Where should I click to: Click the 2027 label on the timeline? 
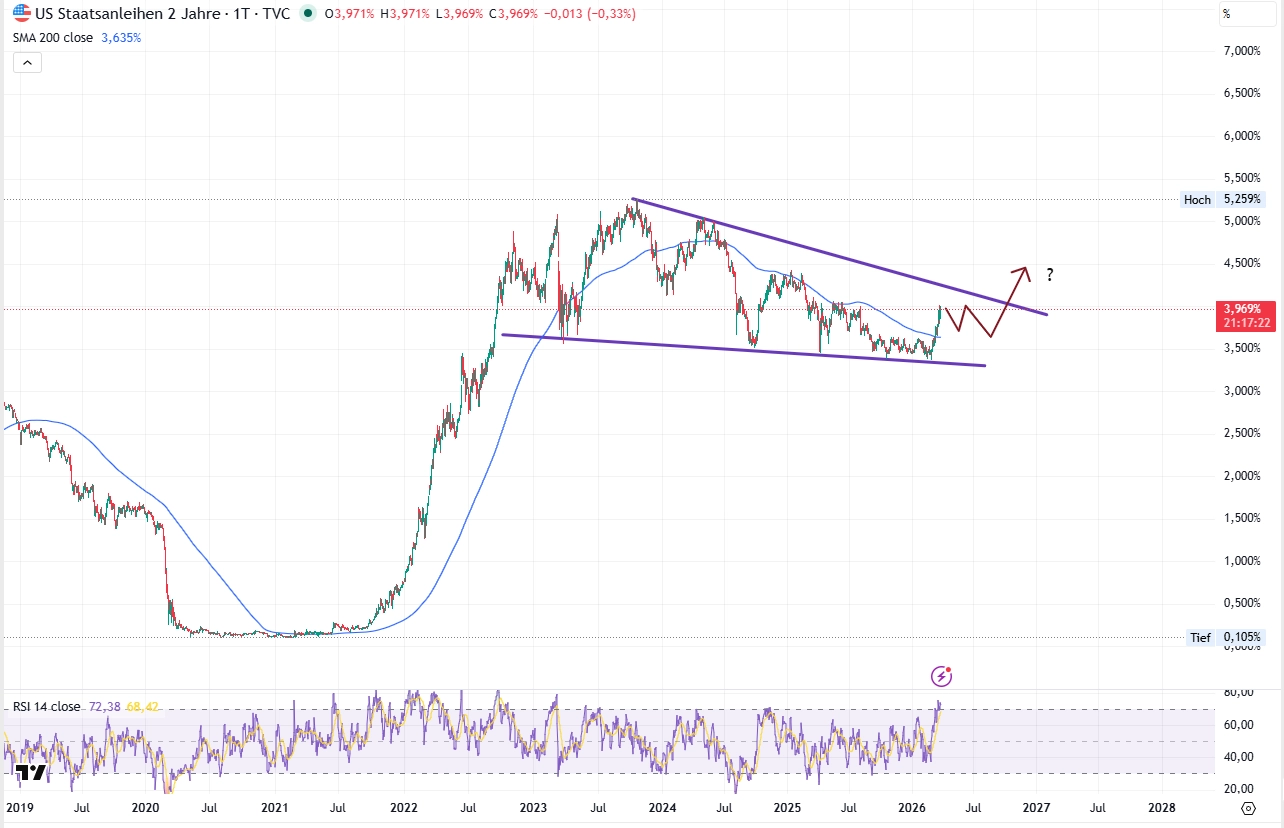[x=1036, y=807]
